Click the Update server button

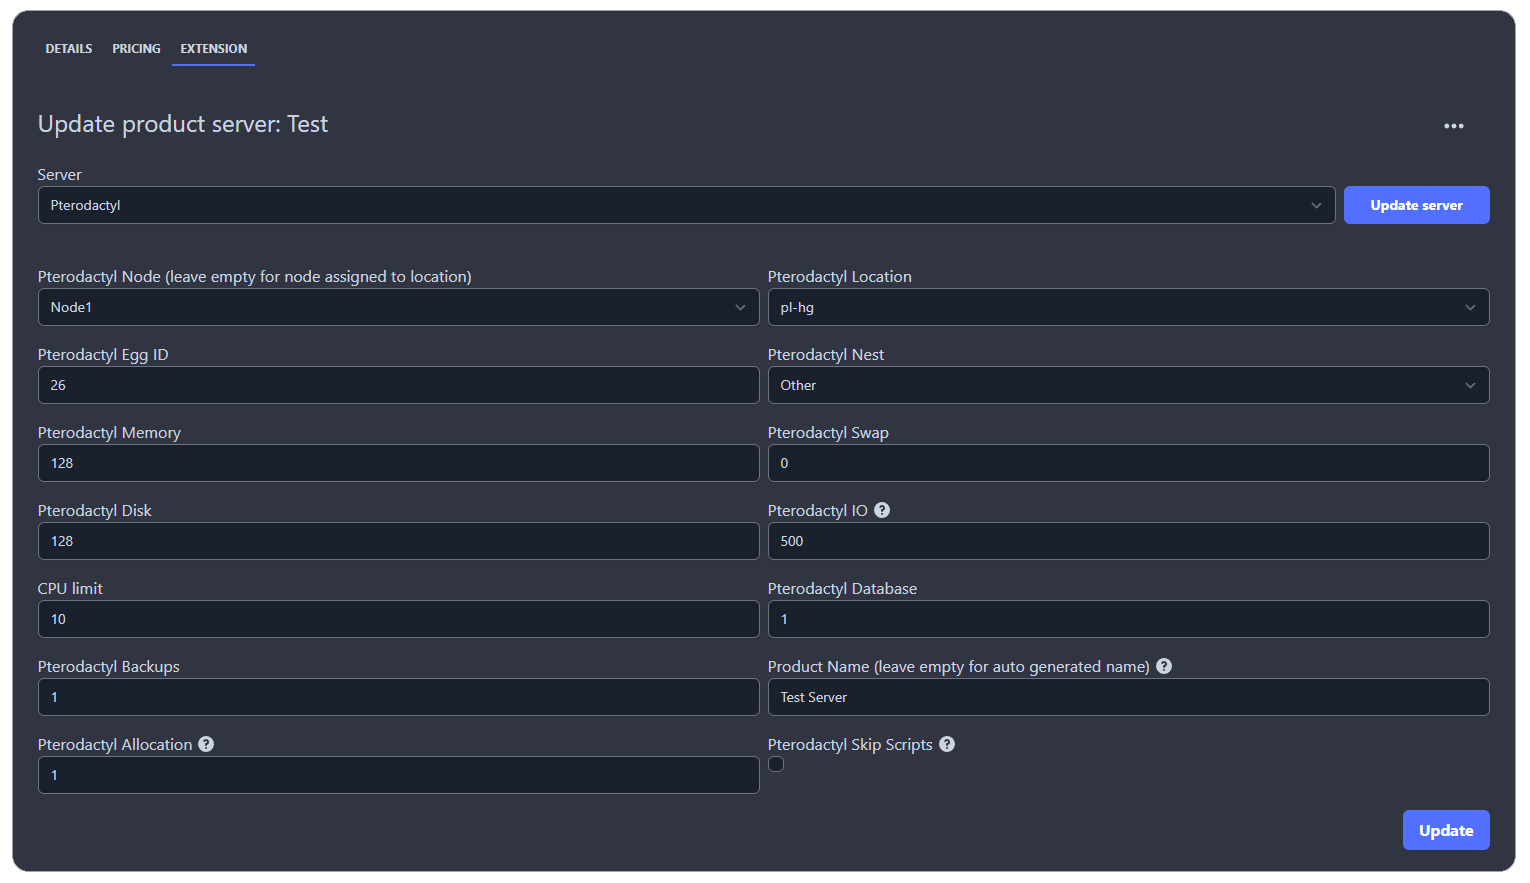click(1416, 205)
